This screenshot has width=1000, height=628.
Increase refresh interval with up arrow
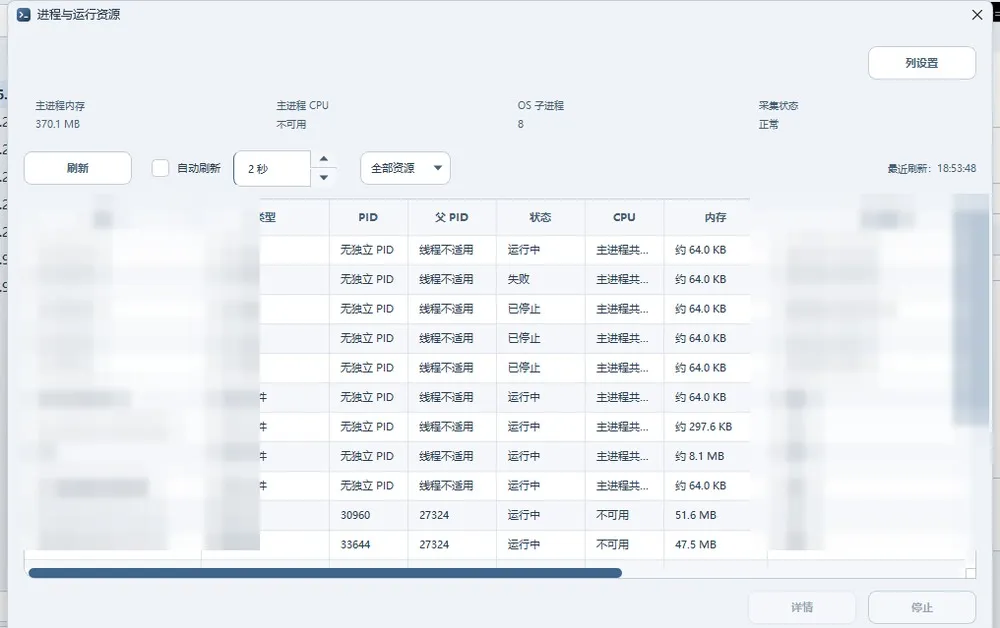pos(324,159)
